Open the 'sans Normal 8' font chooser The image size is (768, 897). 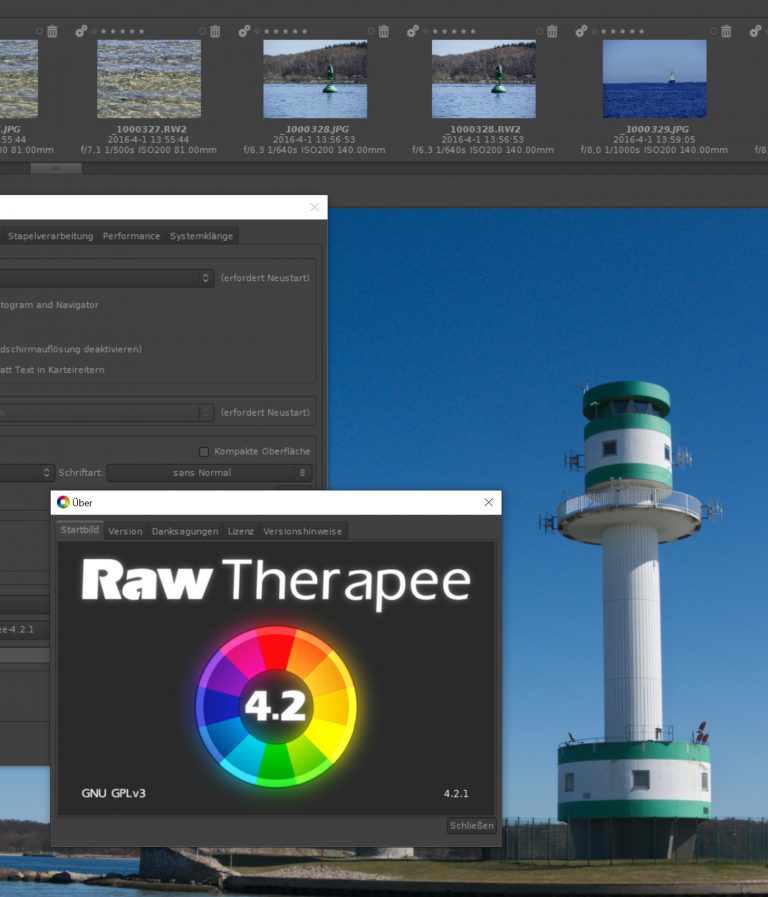[x=209, y=473]
